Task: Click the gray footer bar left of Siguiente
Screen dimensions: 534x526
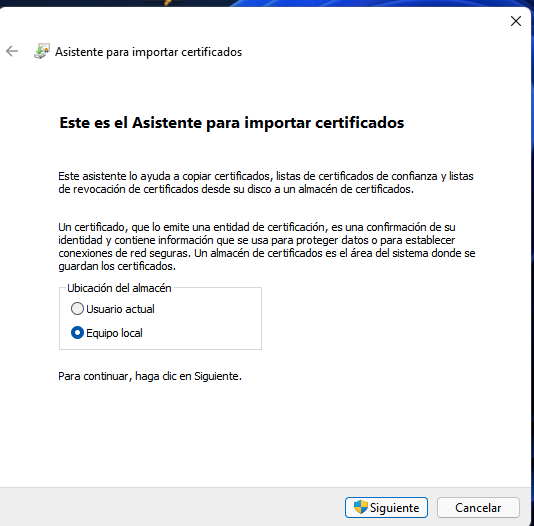Action: click(170, 507)
